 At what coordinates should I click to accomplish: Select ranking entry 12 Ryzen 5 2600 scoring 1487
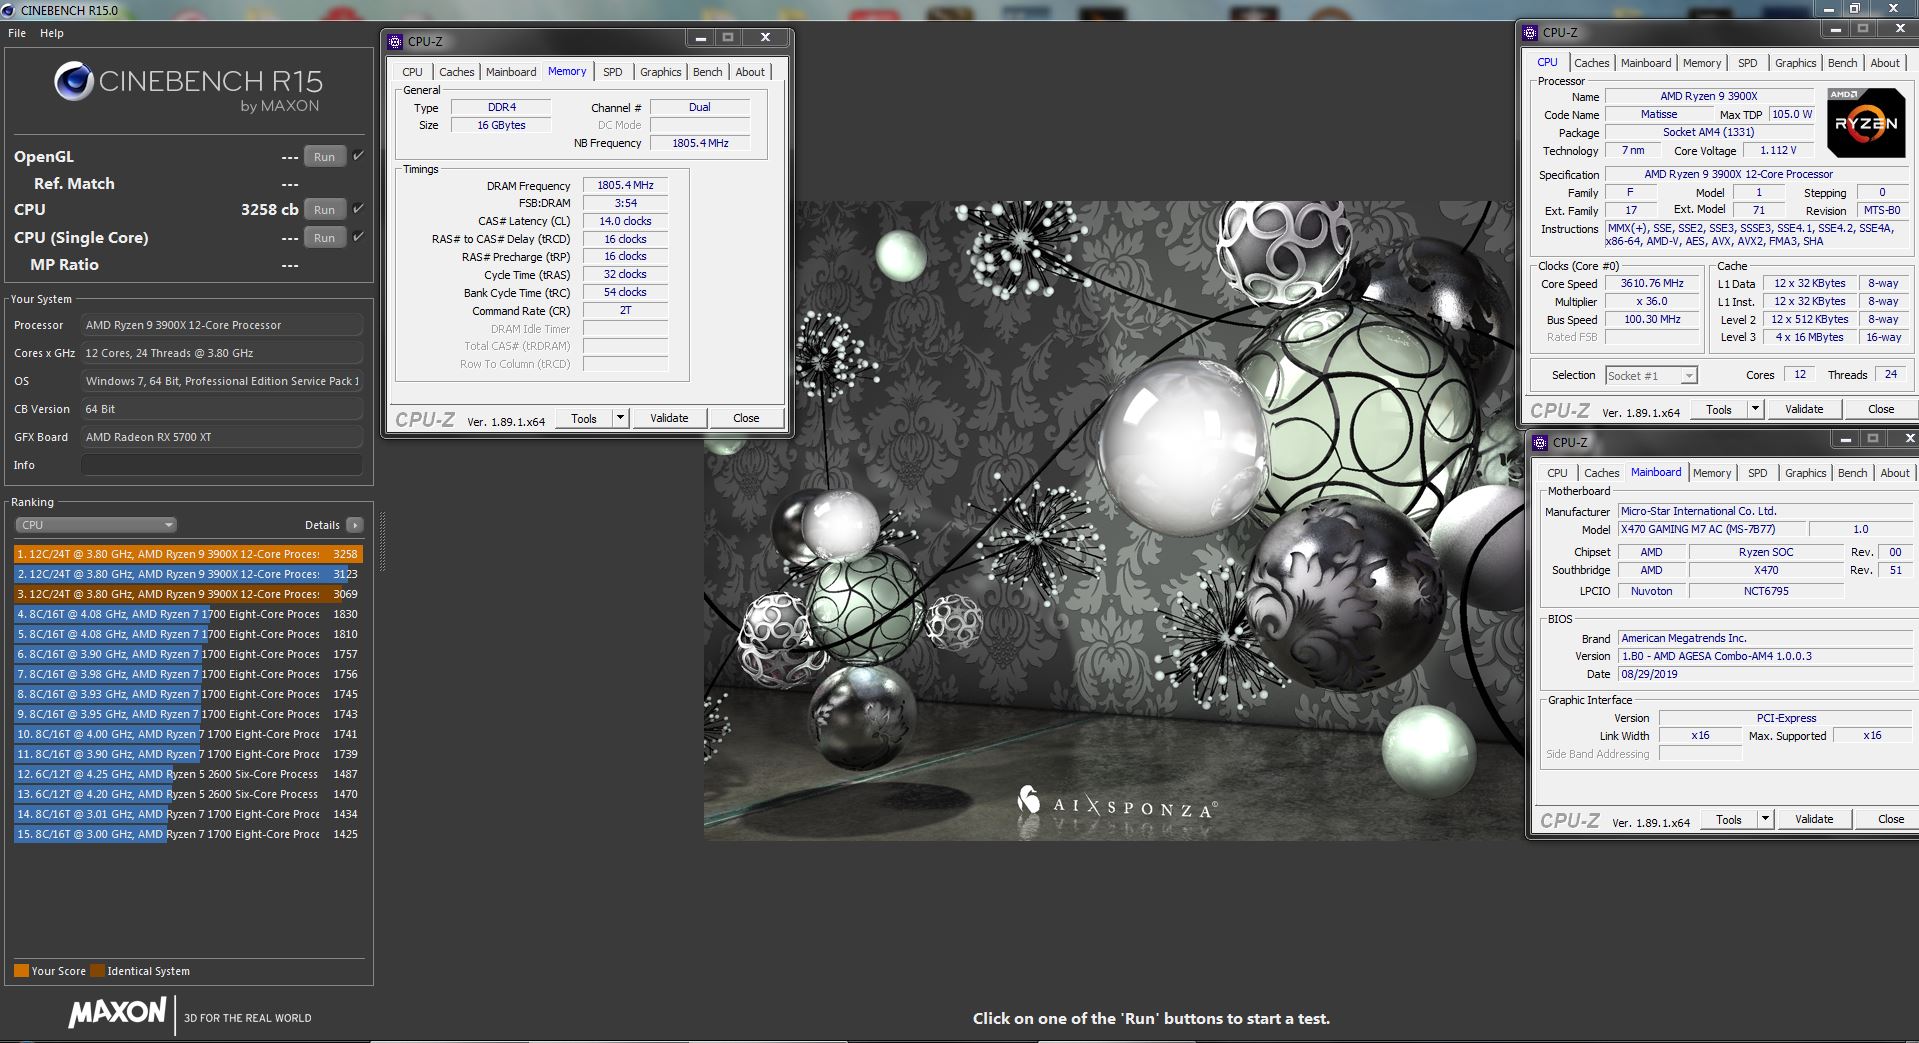point(188,774)
